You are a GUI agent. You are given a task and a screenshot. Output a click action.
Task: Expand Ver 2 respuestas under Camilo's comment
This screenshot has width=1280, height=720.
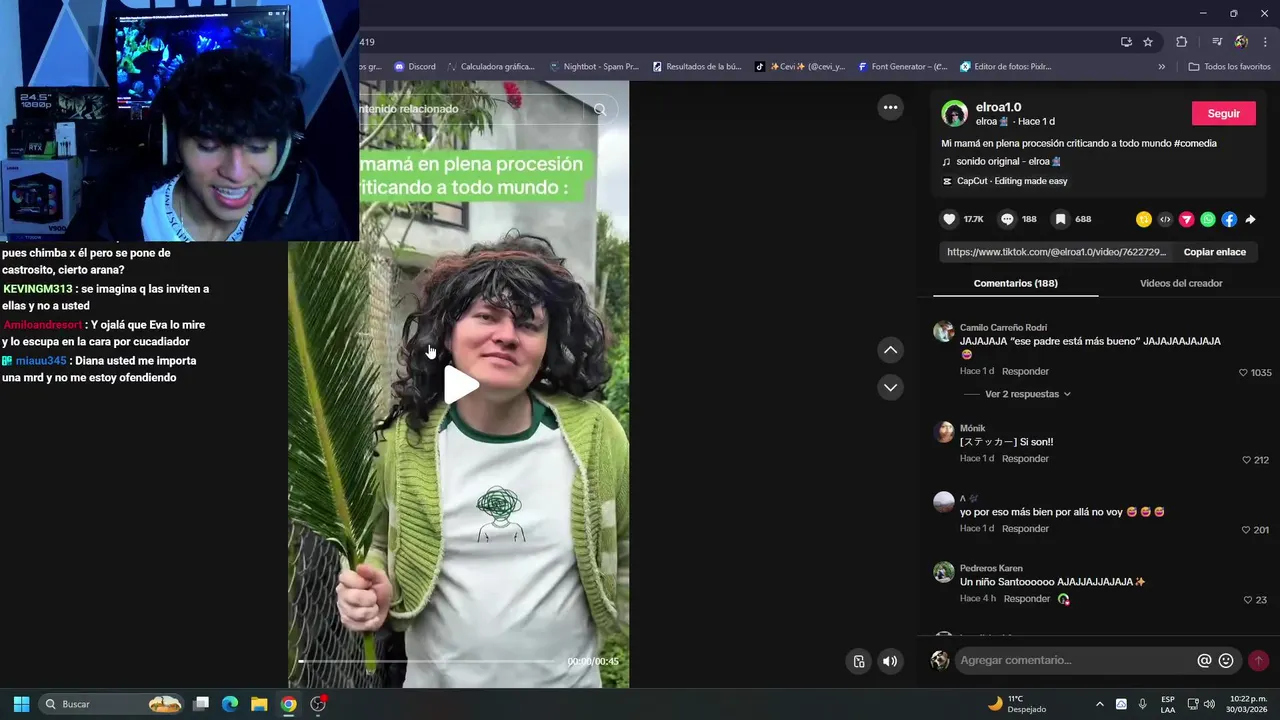click(x=1028, y=394)
